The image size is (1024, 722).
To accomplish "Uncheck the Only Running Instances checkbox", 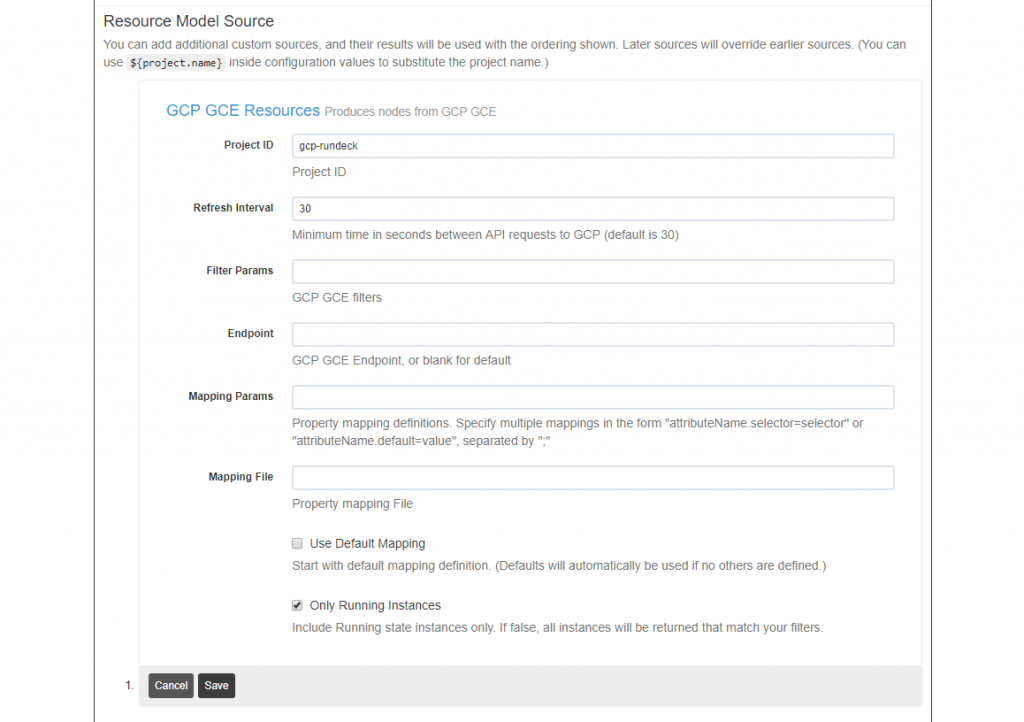I will pos(297,605).
